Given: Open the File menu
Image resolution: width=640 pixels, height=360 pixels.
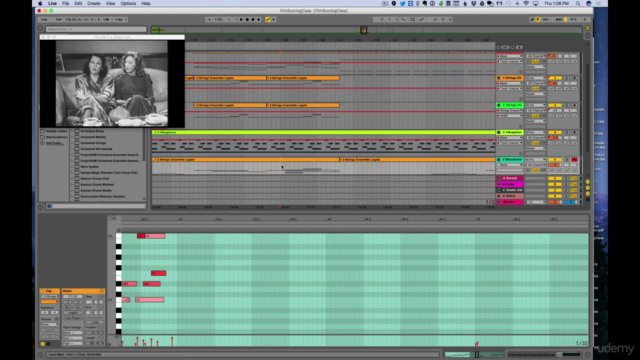Looking at the screenshot, I should [65, 3].
